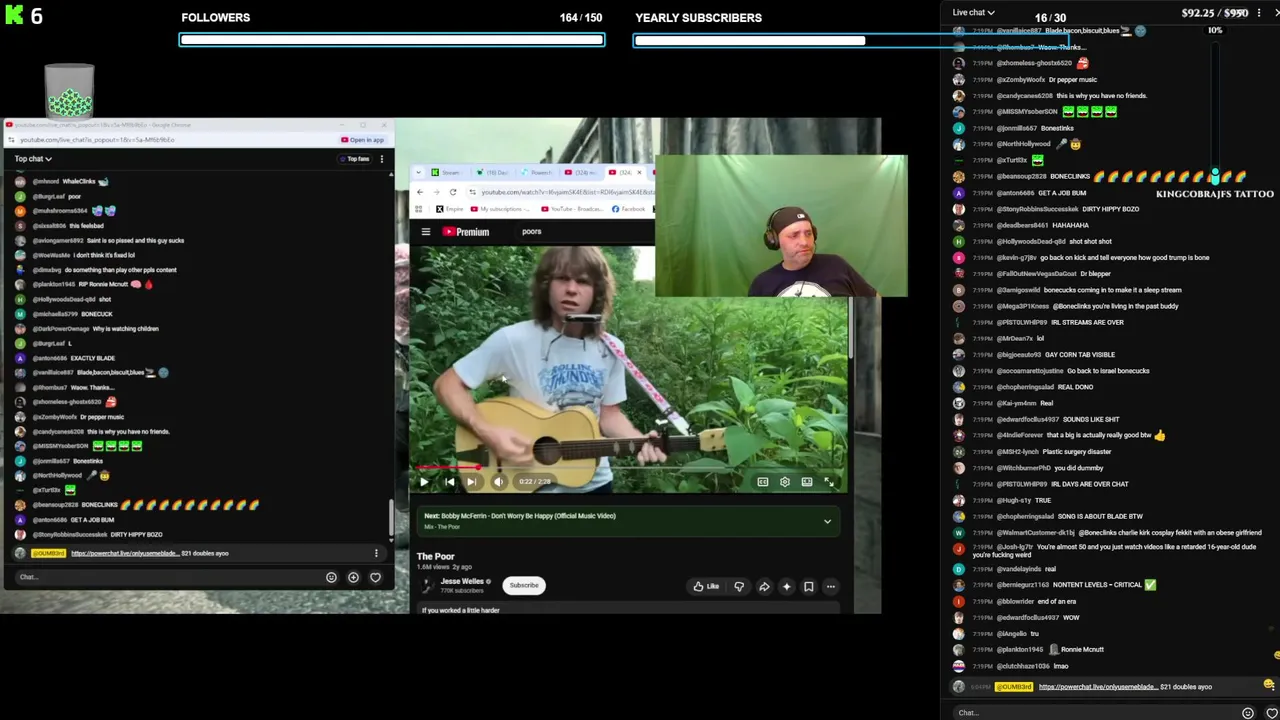Image resolution: width=1280 pixels, height=720 pixels.
Task: Click the green Kick logo icon
Action: tap(14, 16)
